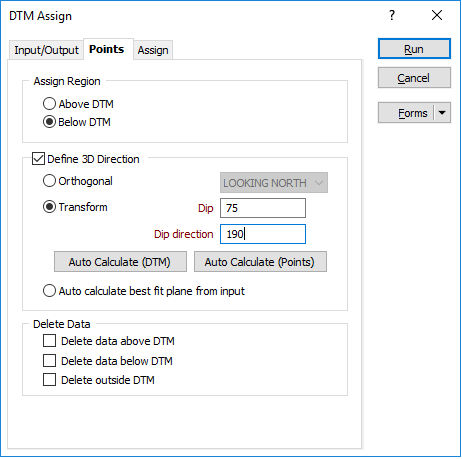Close the DTM Assign dialog
This screenshot has height=459, width=462.
click(x=437, y=15)
